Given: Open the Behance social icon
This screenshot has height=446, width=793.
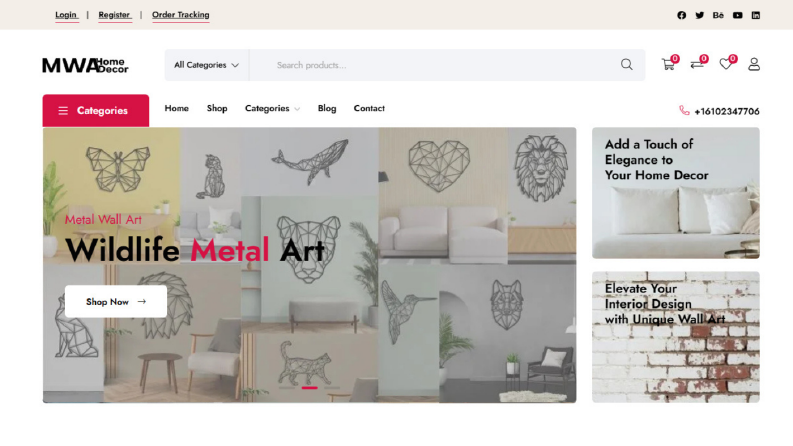Looking at the screenshot, I should point(718,15).
